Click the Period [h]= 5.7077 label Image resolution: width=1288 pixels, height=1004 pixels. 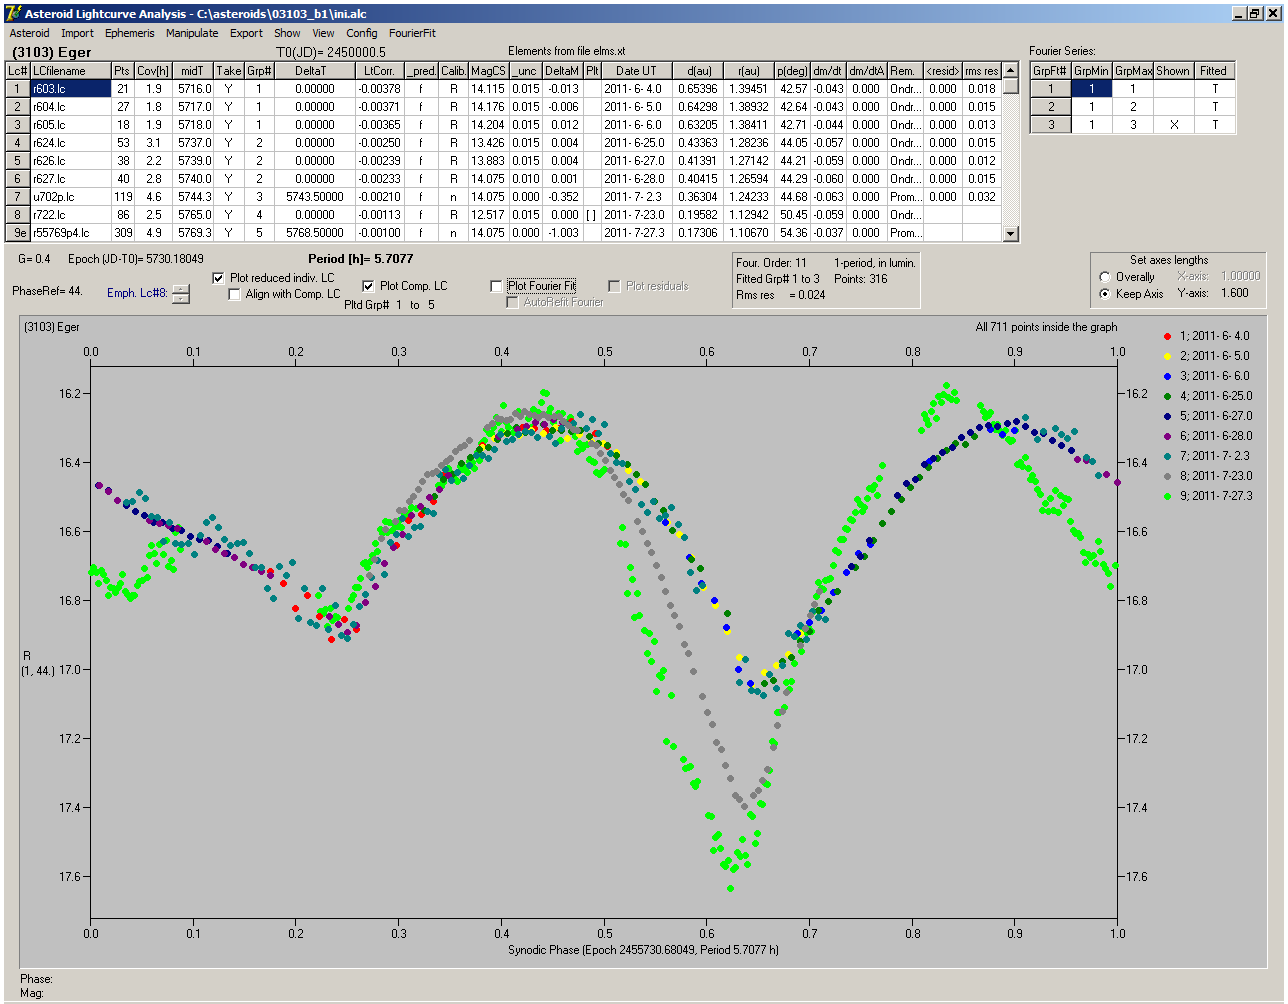click(360, 259)
